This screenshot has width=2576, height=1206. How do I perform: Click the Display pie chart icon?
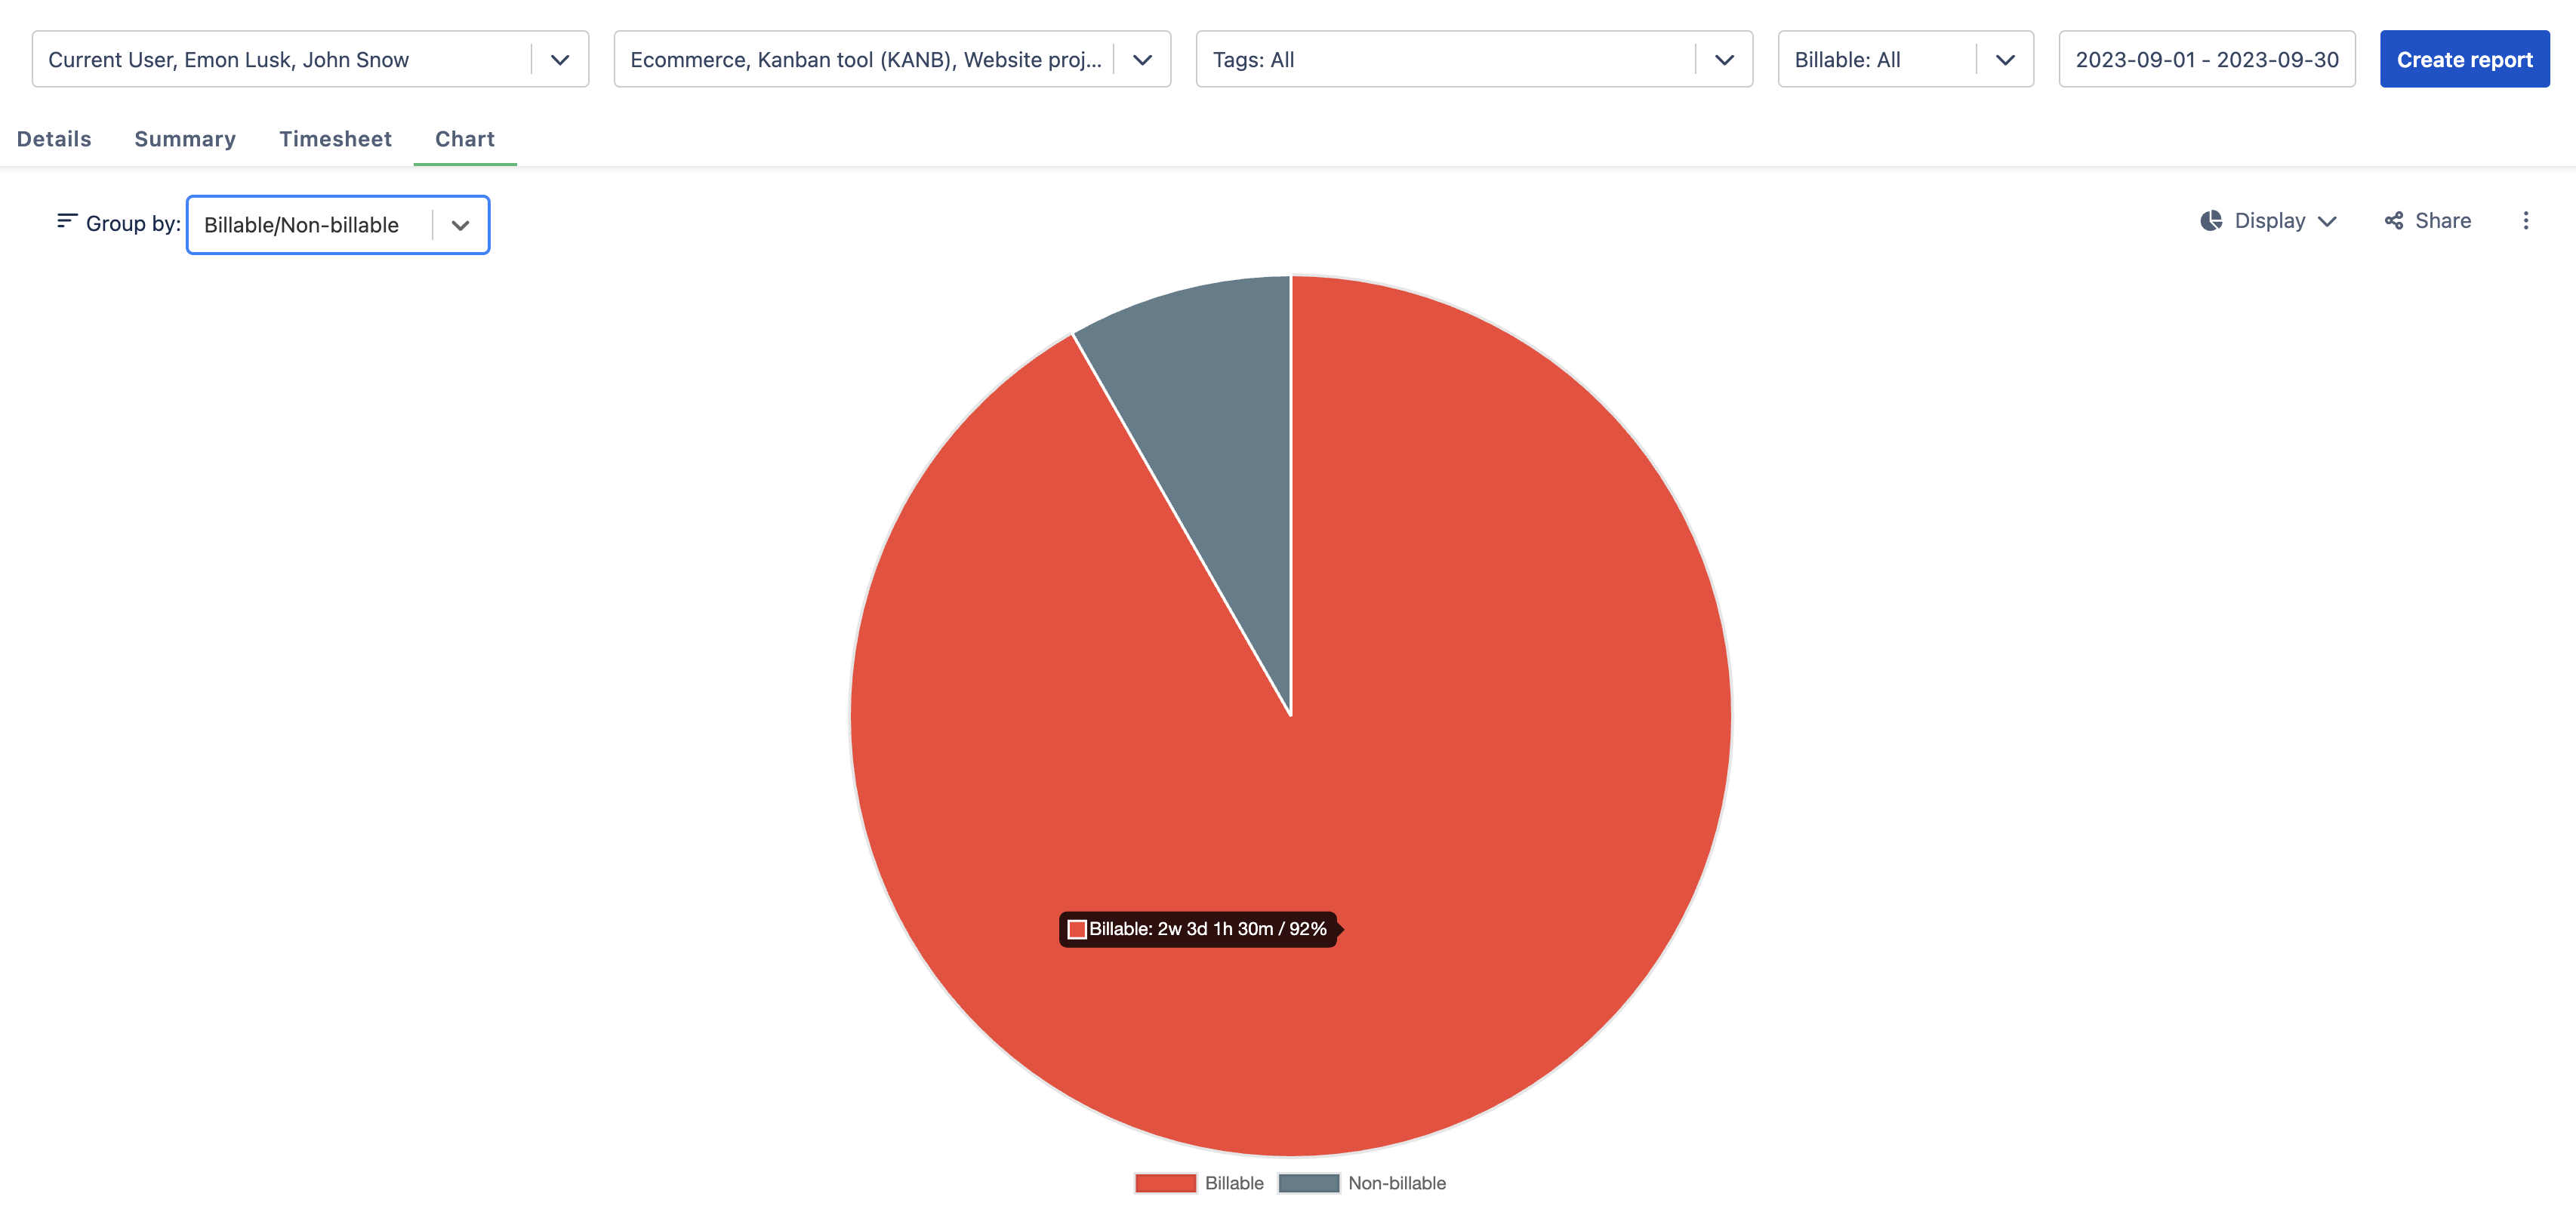pos(2211,221)
